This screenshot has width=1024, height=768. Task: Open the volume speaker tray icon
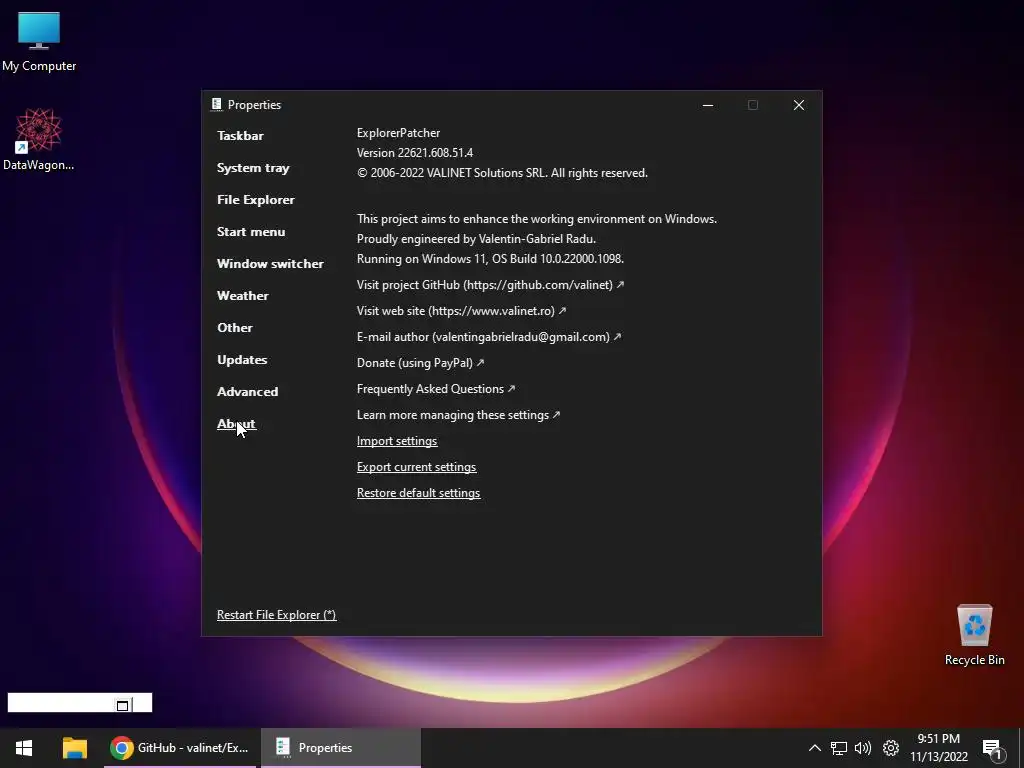[x=863, y=748]
